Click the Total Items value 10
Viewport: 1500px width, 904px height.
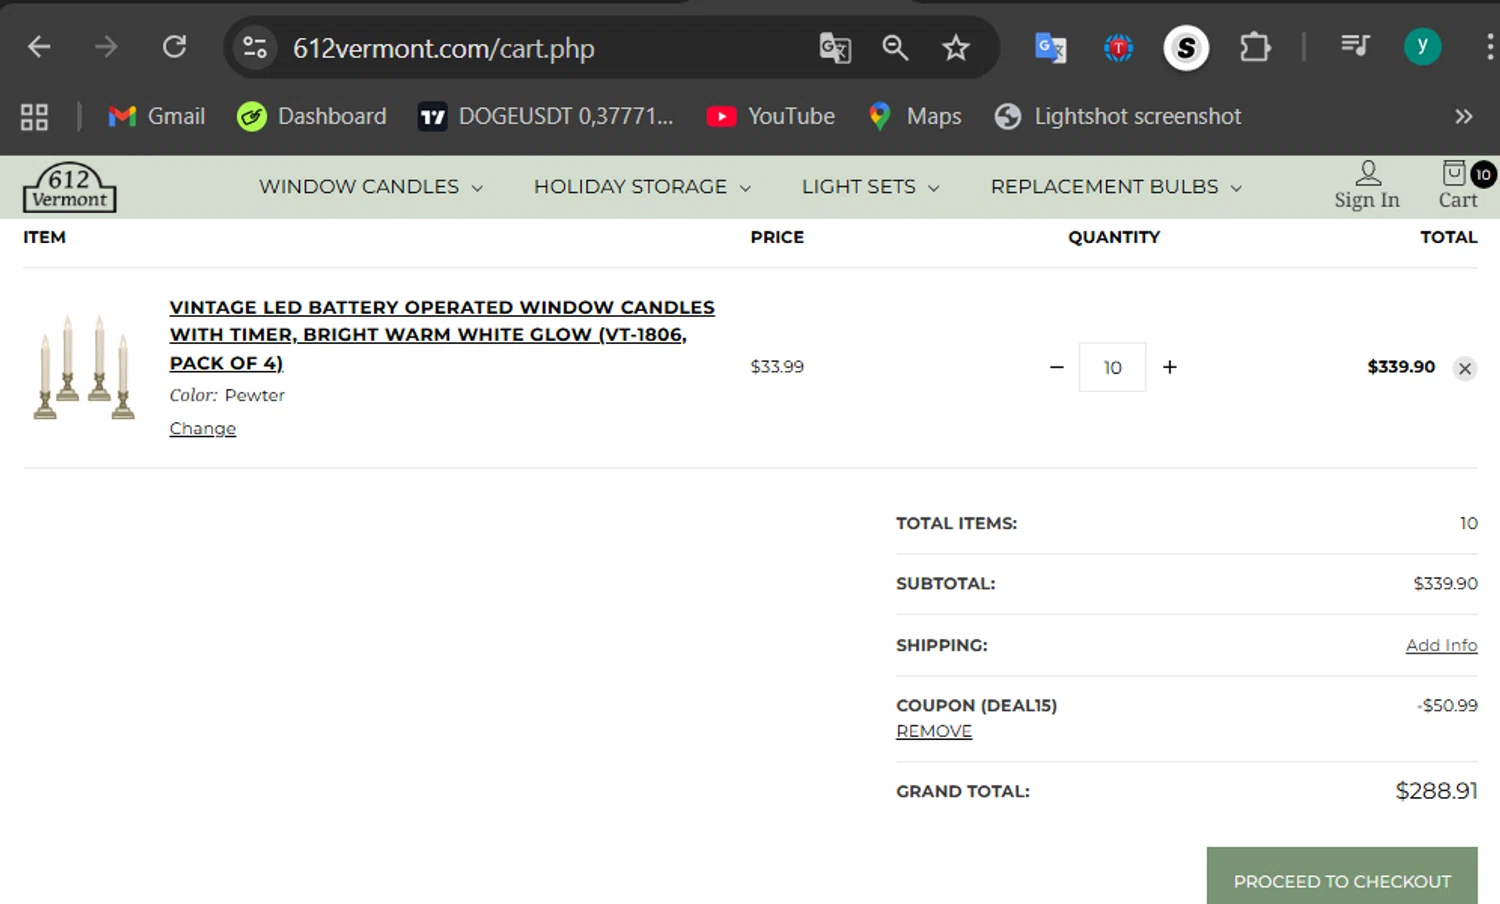tap(1468, 524)
